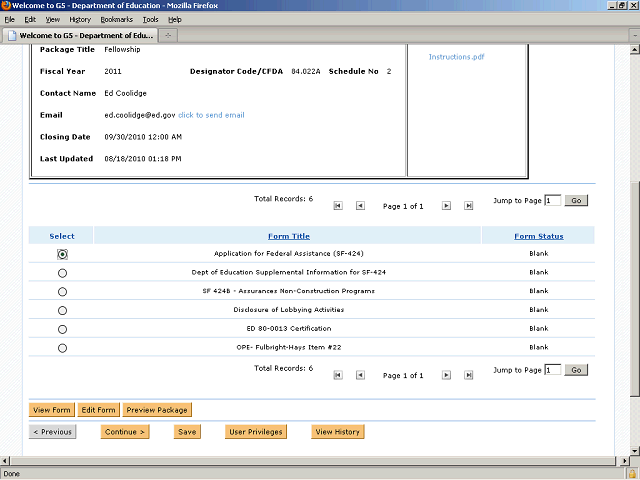Go to first page in bottom pager

coord(338,375)
